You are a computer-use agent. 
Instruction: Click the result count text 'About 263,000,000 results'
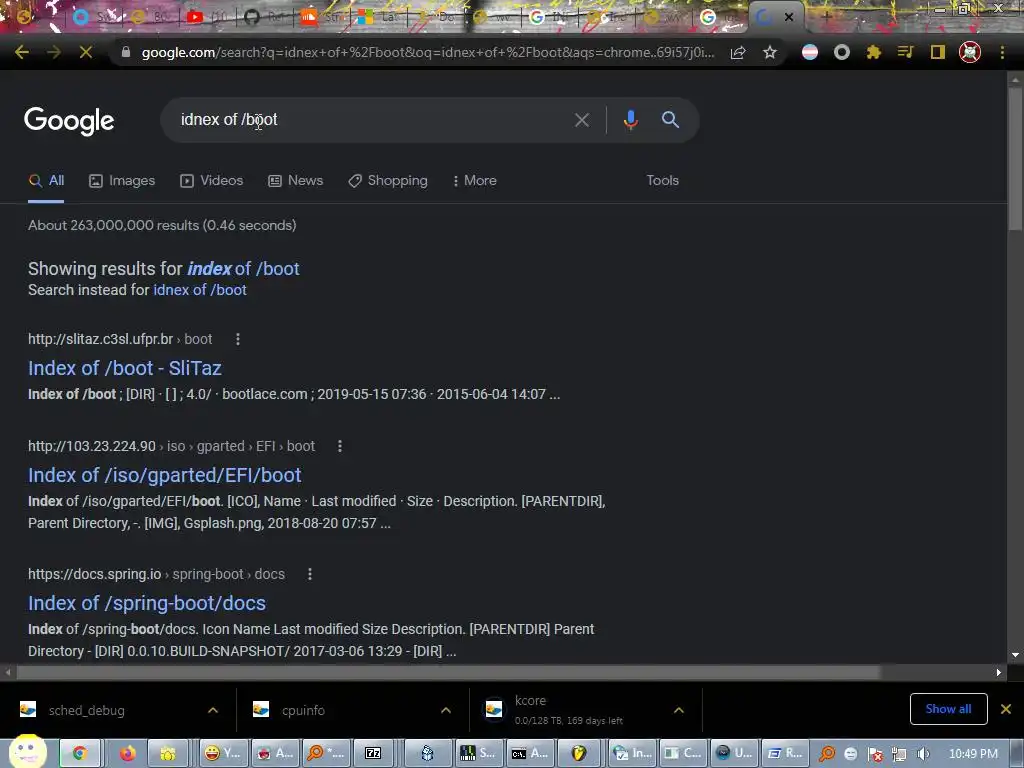coord(113,225)
